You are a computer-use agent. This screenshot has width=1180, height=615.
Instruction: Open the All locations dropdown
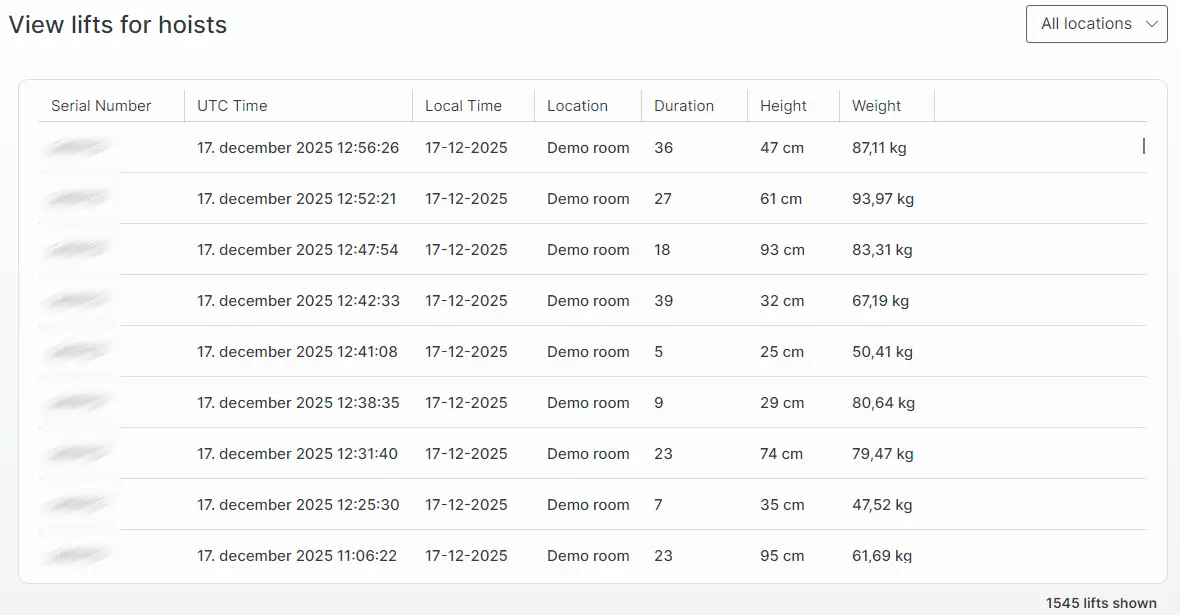coord(1095,24)
